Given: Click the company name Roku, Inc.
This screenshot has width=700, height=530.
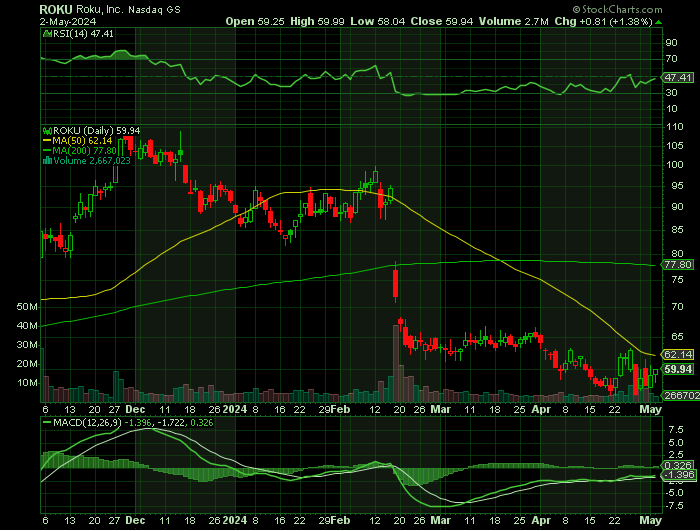Looking at the screenshot, I should click(x=100, y=9).
